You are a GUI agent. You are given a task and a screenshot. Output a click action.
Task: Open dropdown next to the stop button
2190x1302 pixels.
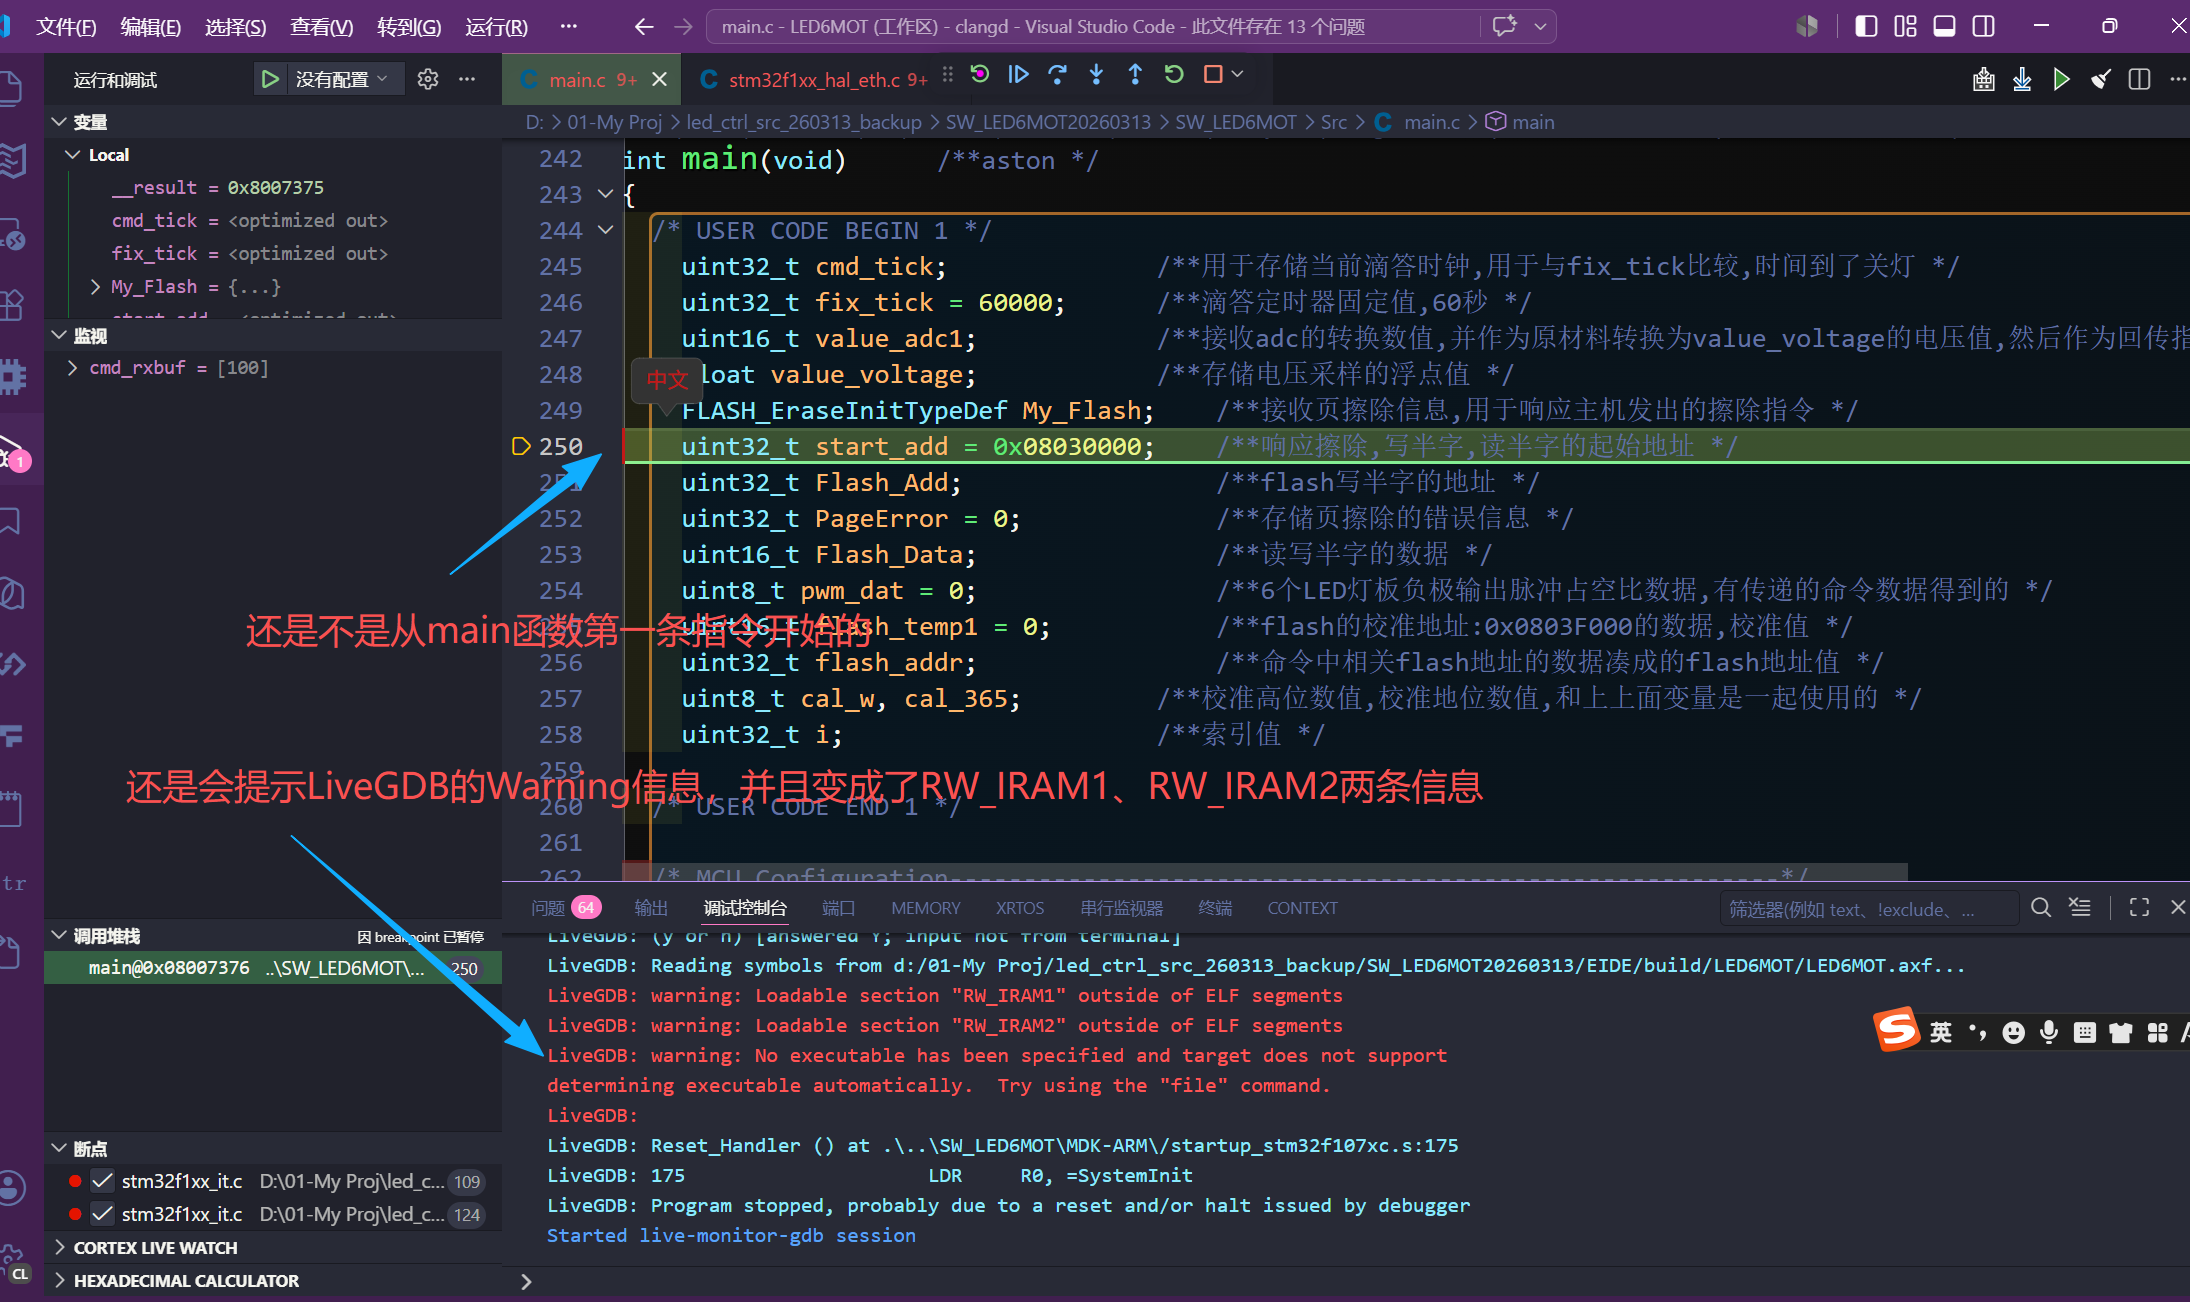click(1238, 75)
